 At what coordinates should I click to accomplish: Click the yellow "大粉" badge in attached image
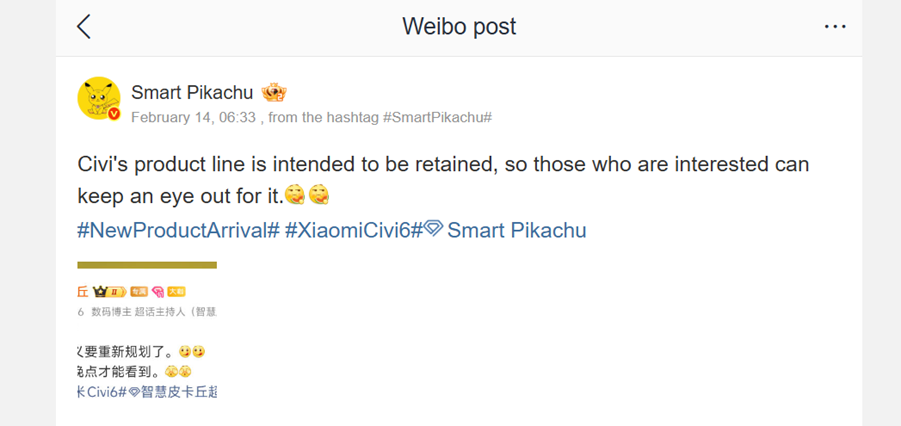(176, 292)
